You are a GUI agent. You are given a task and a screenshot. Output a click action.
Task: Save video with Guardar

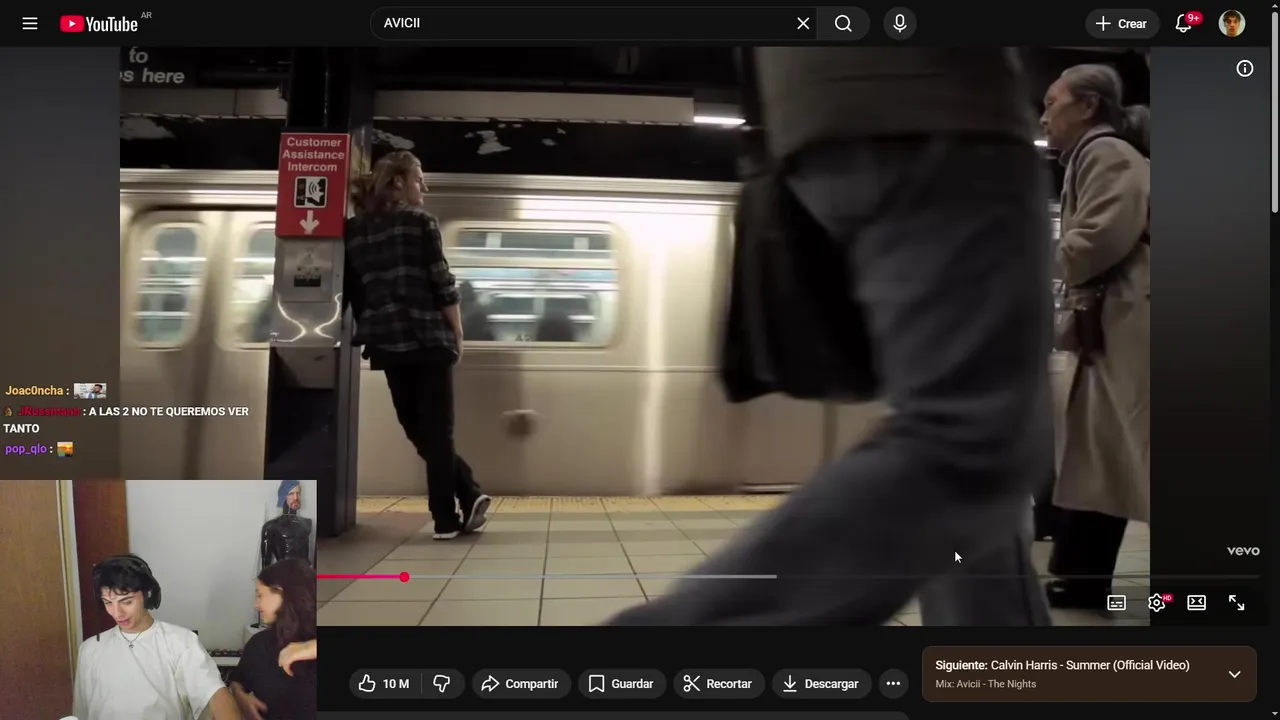(621, 683)
